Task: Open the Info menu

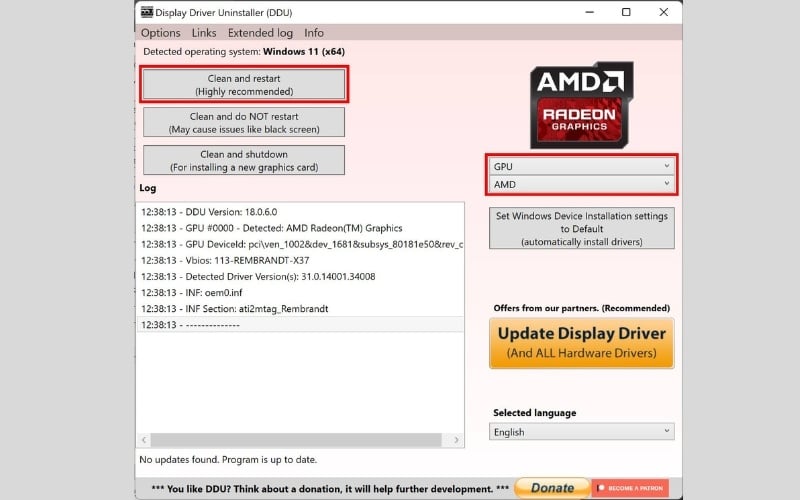Action: pos(314,33)
